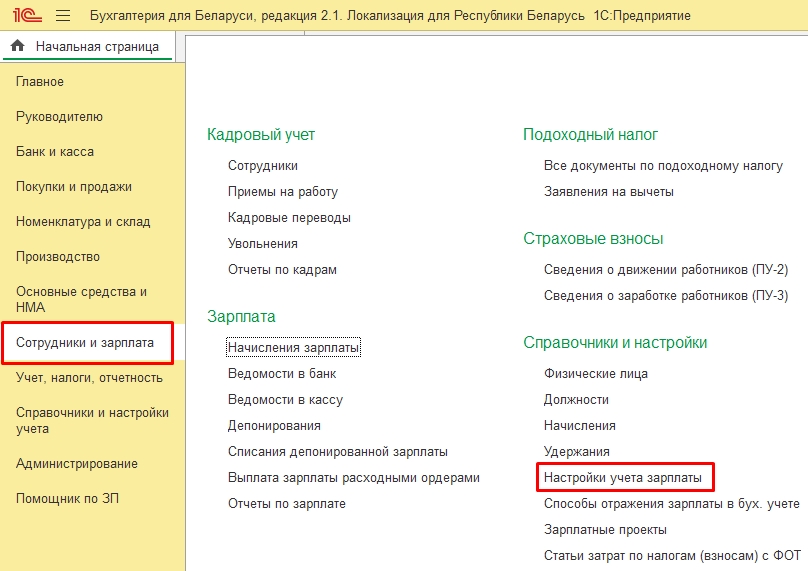Open Сведения о заработке работников (ПУ-3)
This screenshot has height=571, width=808.
coord(666,296)
